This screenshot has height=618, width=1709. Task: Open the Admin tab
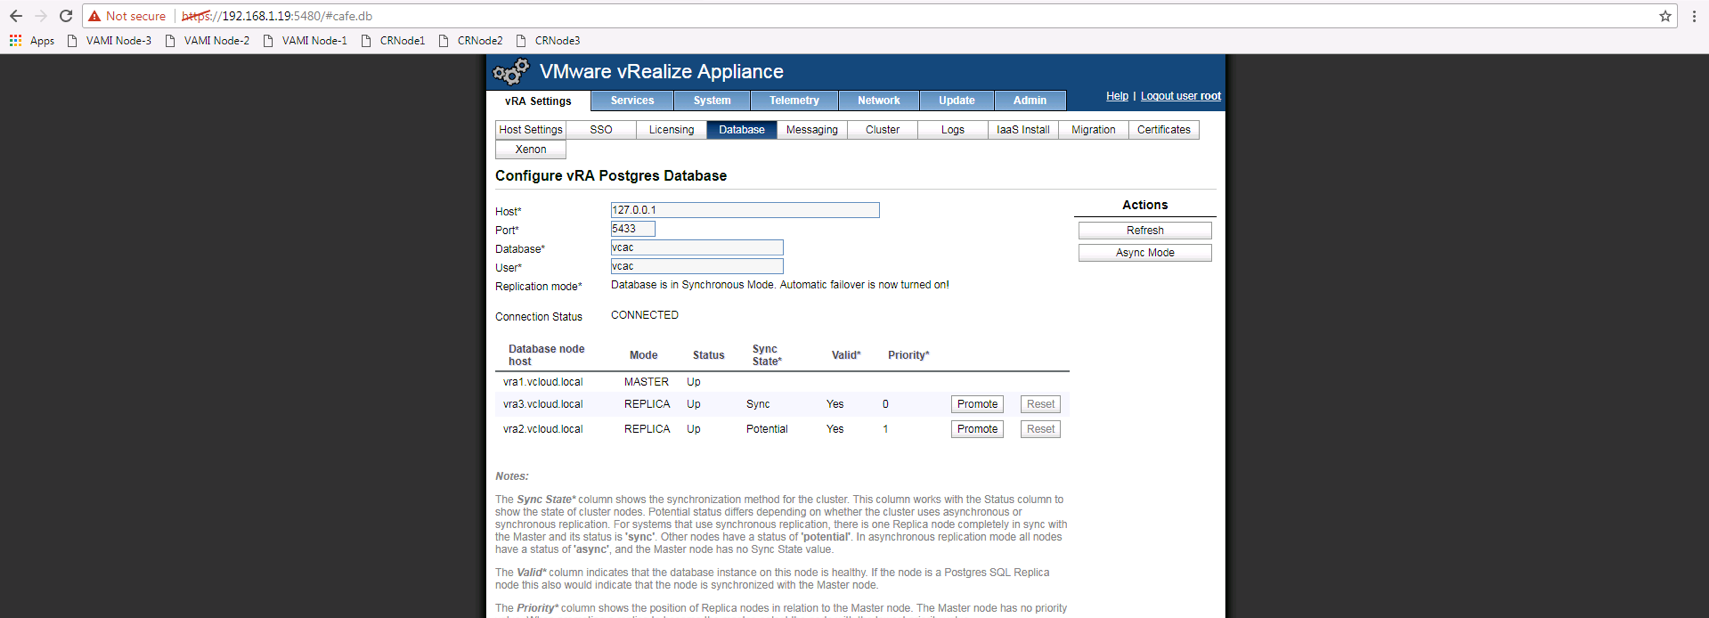(1030, 101)
